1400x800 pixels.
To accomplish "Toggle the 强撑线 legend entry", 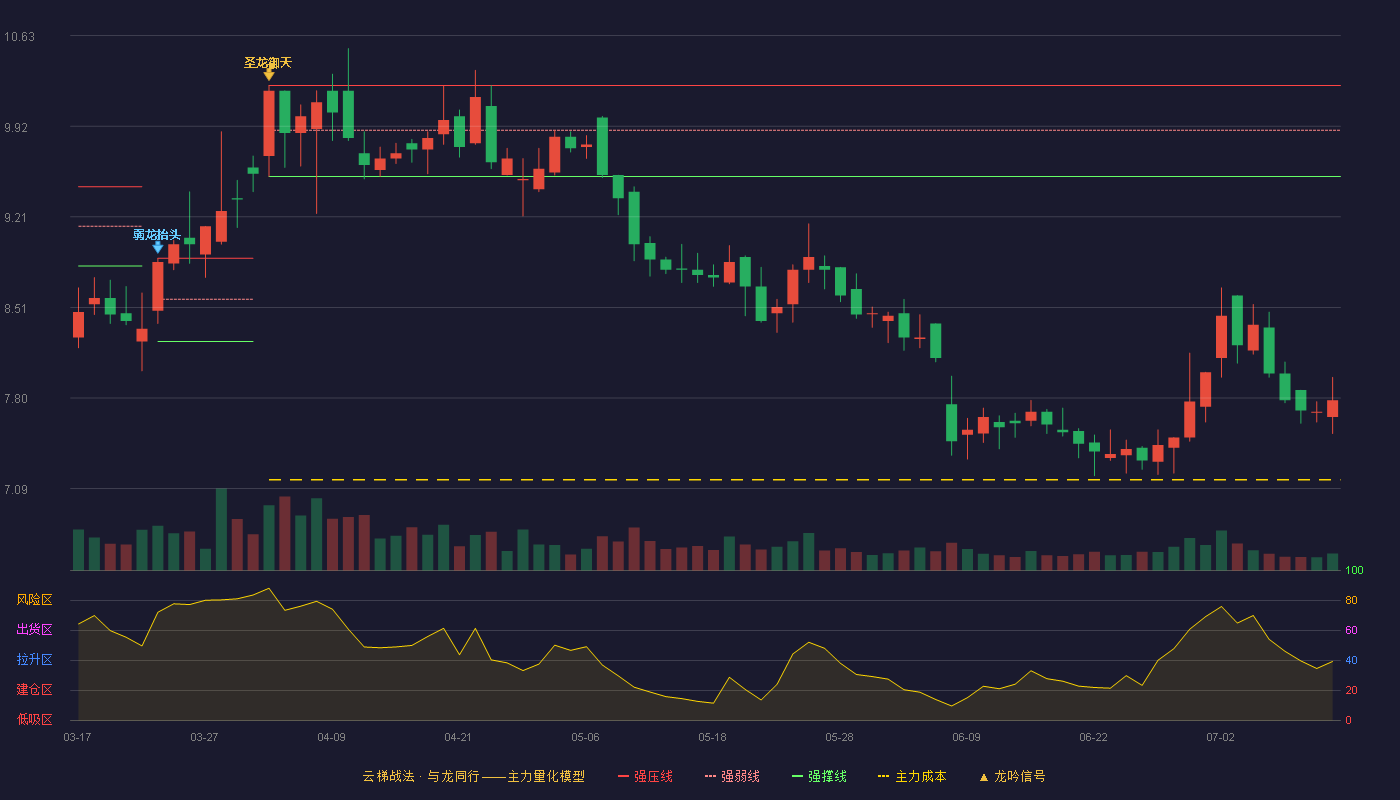I will (819, 776).
